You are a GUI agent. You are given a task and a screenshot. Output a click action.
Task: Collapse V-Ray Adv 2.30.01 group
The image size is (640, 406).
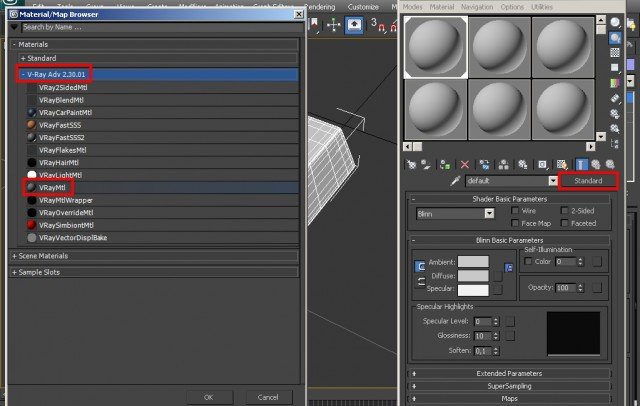click(x=23, y=74)
